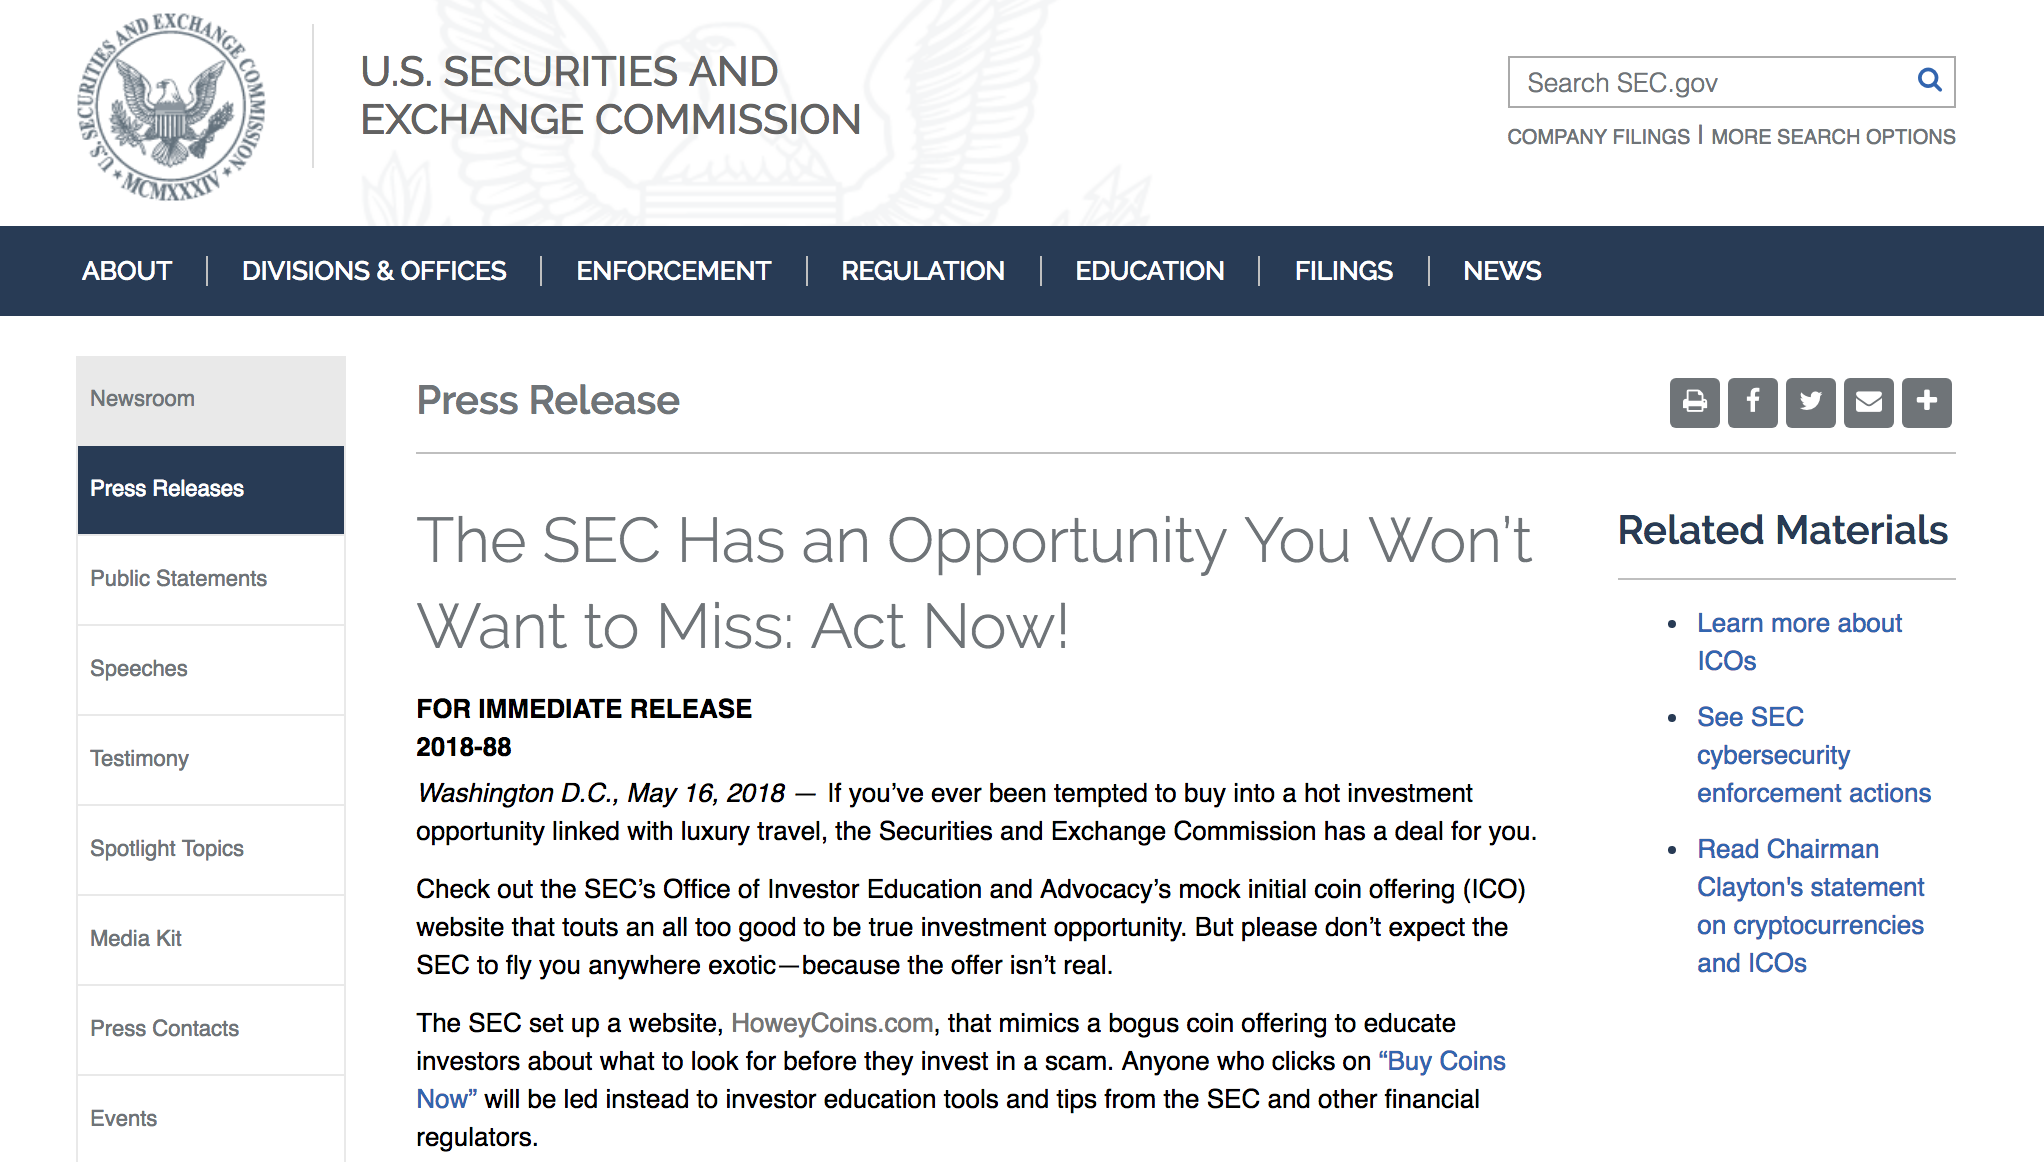This screenshot has height=1162, width=2044.
Task: Open the Enforcement navigation menu
Action: click(673, 271)
